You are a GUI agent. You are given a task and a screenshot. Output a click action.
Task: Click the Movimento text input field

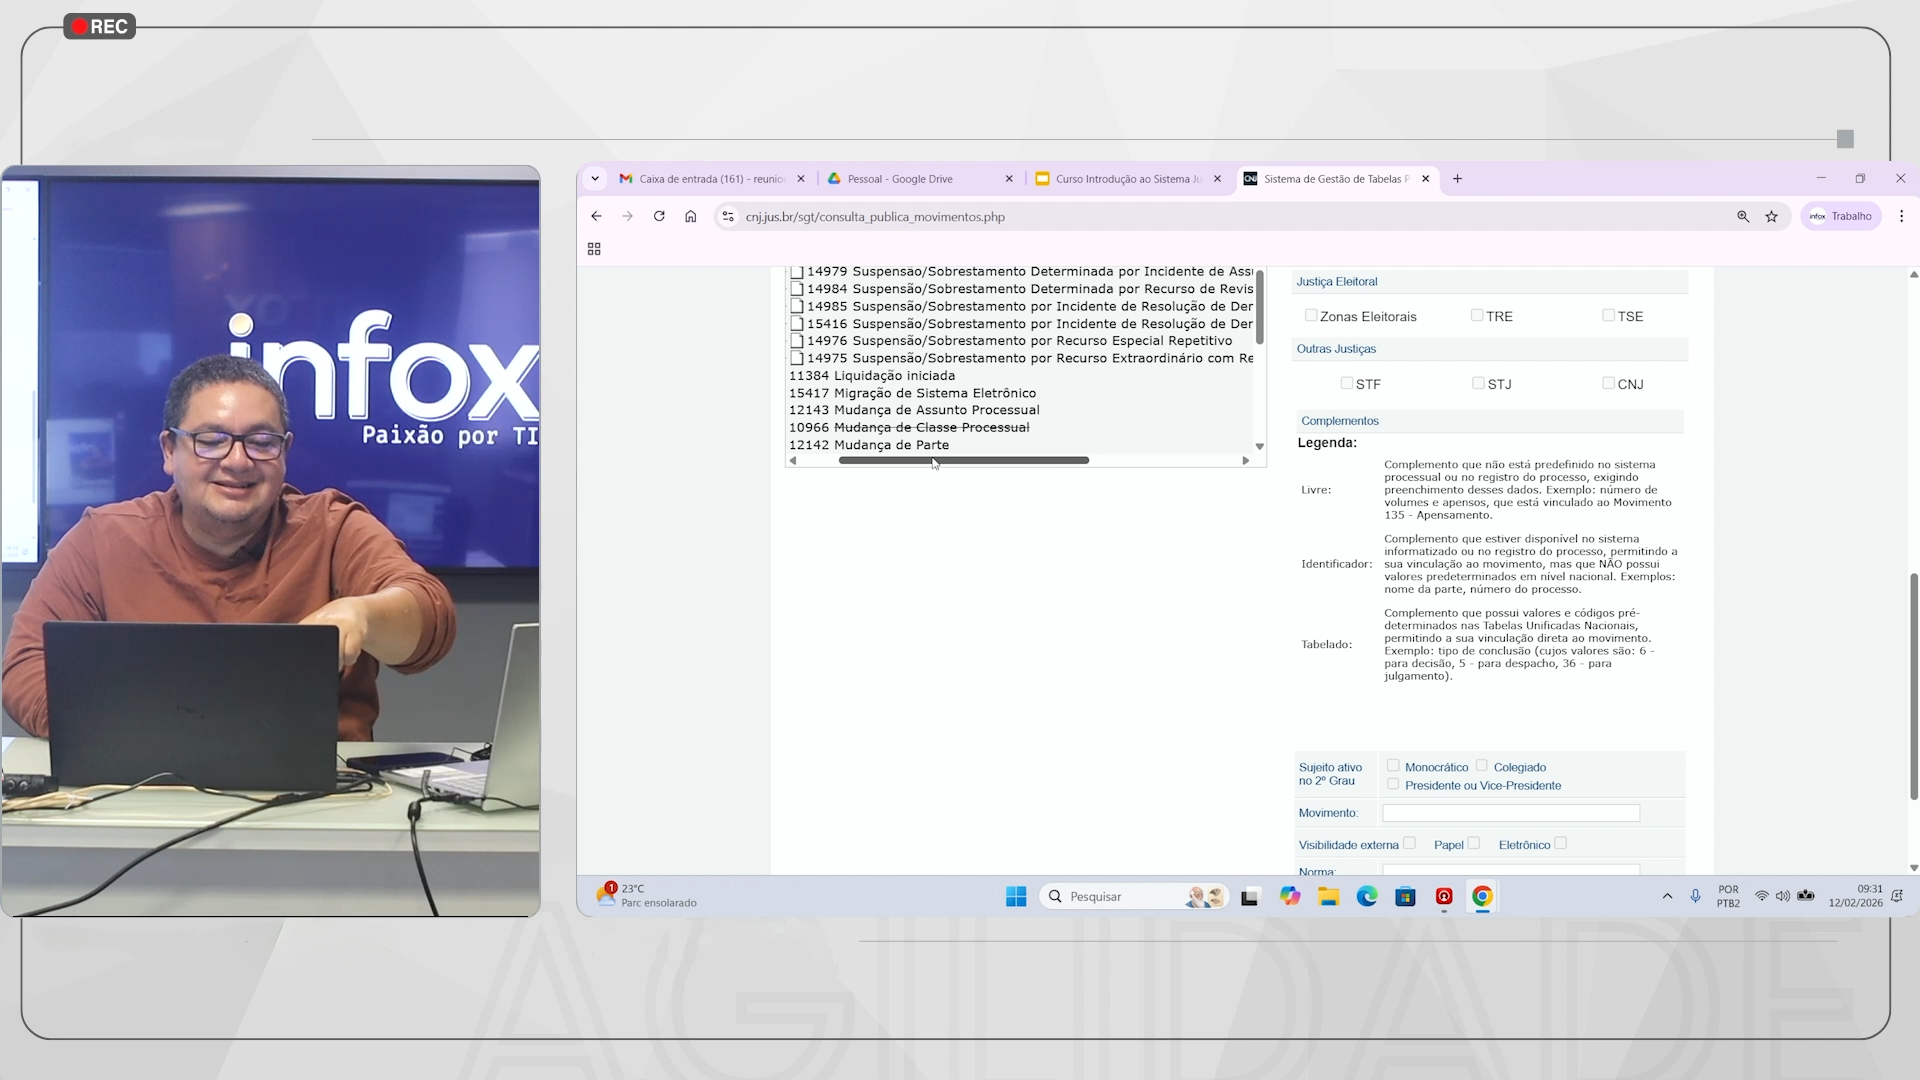[x=1510, y=813]
